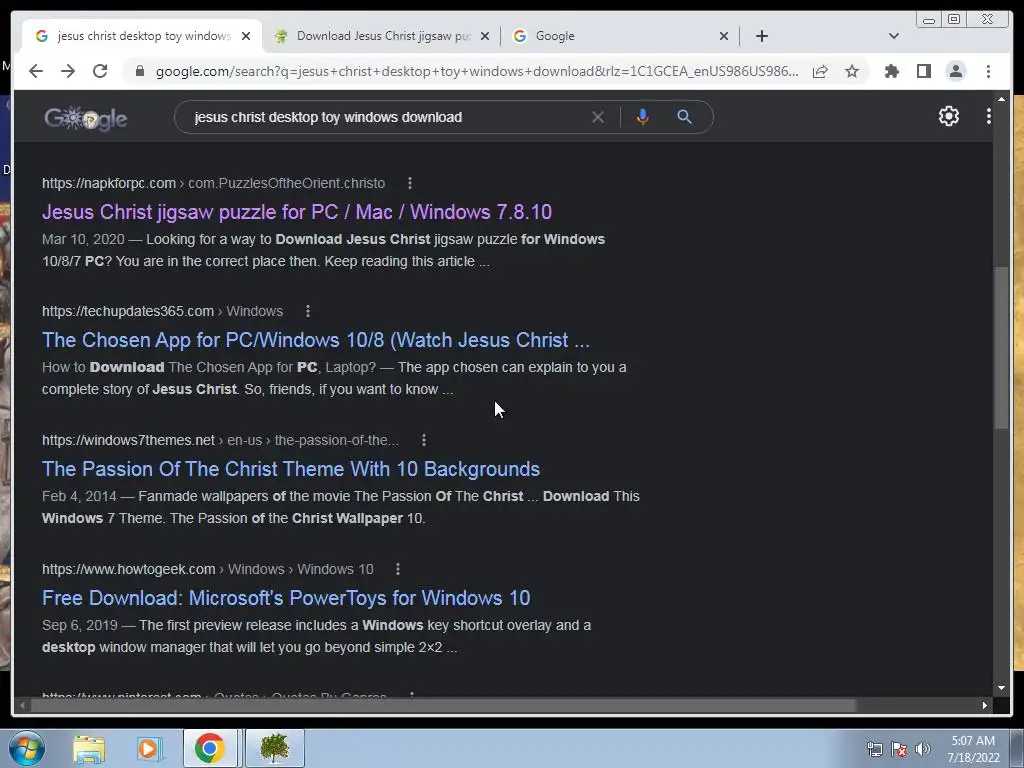The width and height of the screenshot is (1024, 768).
Task: Close the jesus christ desktop toy tab
Action: [246, 36]
